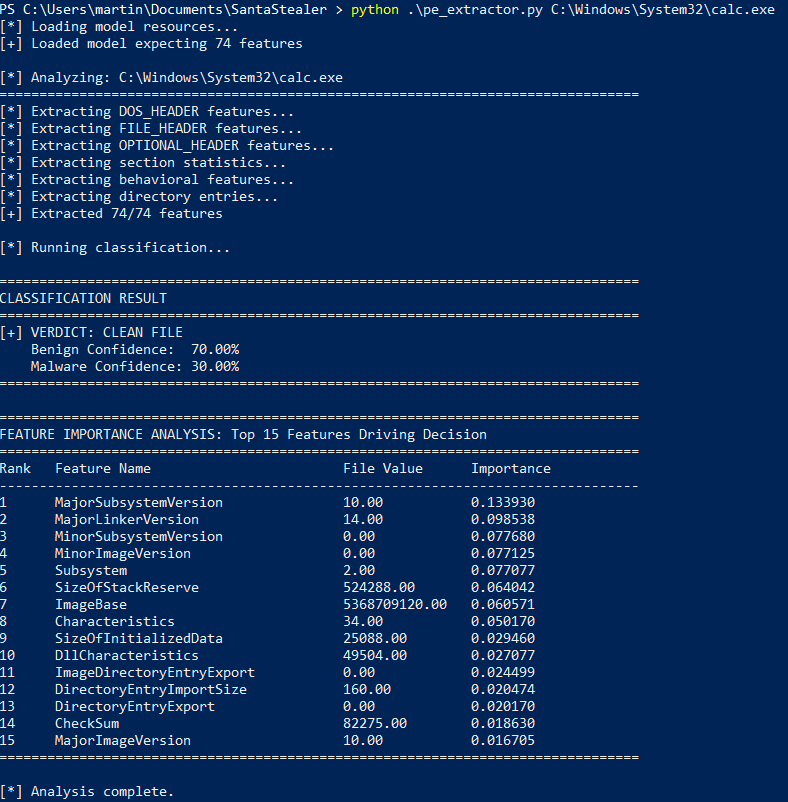Screen dimensions: 788x802
Task: Click 'DirectoryEntryImportSize' feature name
Action: point(151,689)
